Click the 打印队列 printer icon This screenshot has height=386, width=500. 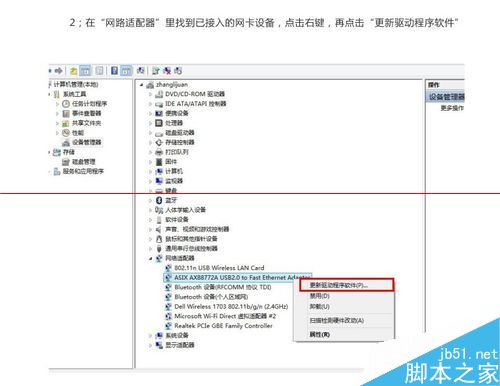159,152
